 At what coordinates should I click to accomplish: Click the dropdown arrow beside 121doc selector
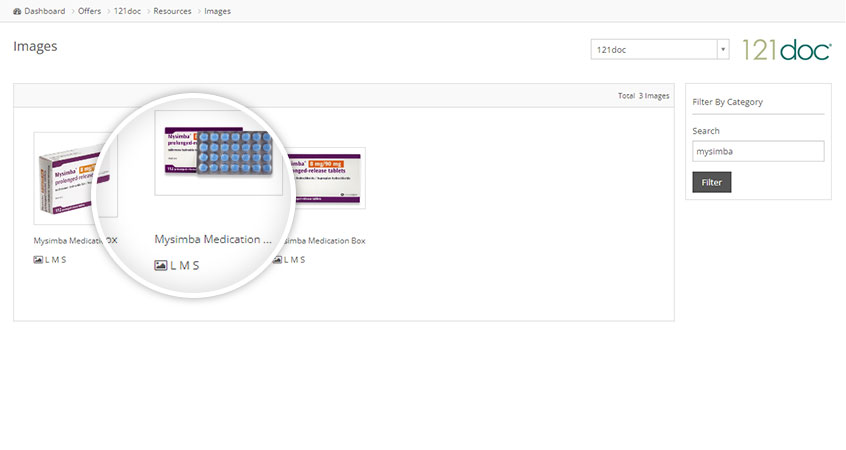tap(723, 50)
